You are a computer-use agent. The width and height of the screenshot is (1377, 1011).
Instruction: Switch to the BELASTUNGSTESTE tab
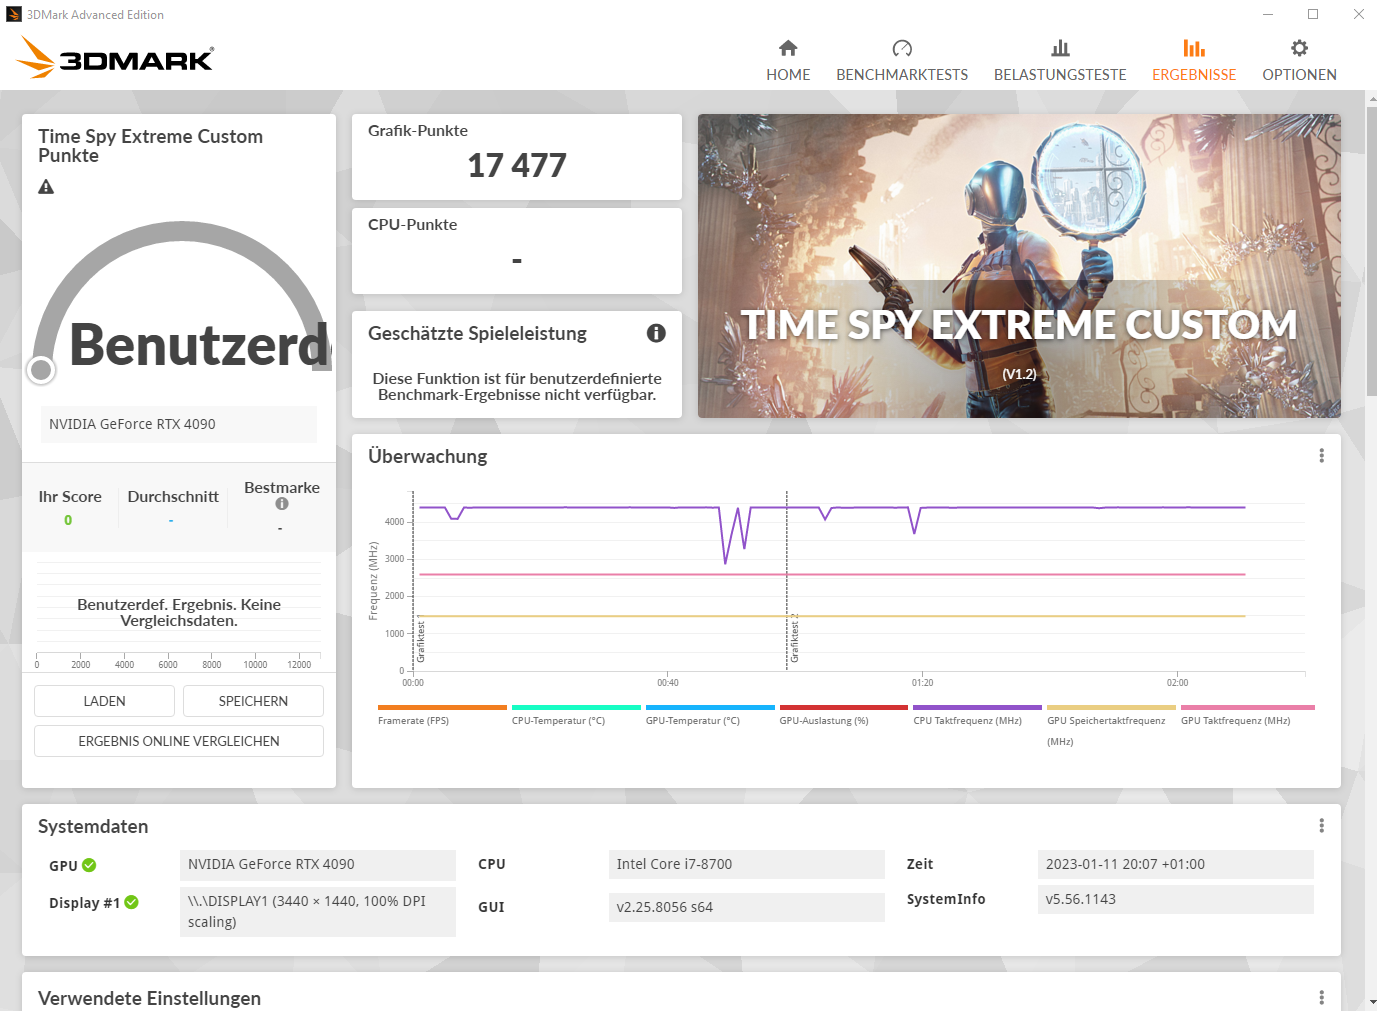point(1060,61)
